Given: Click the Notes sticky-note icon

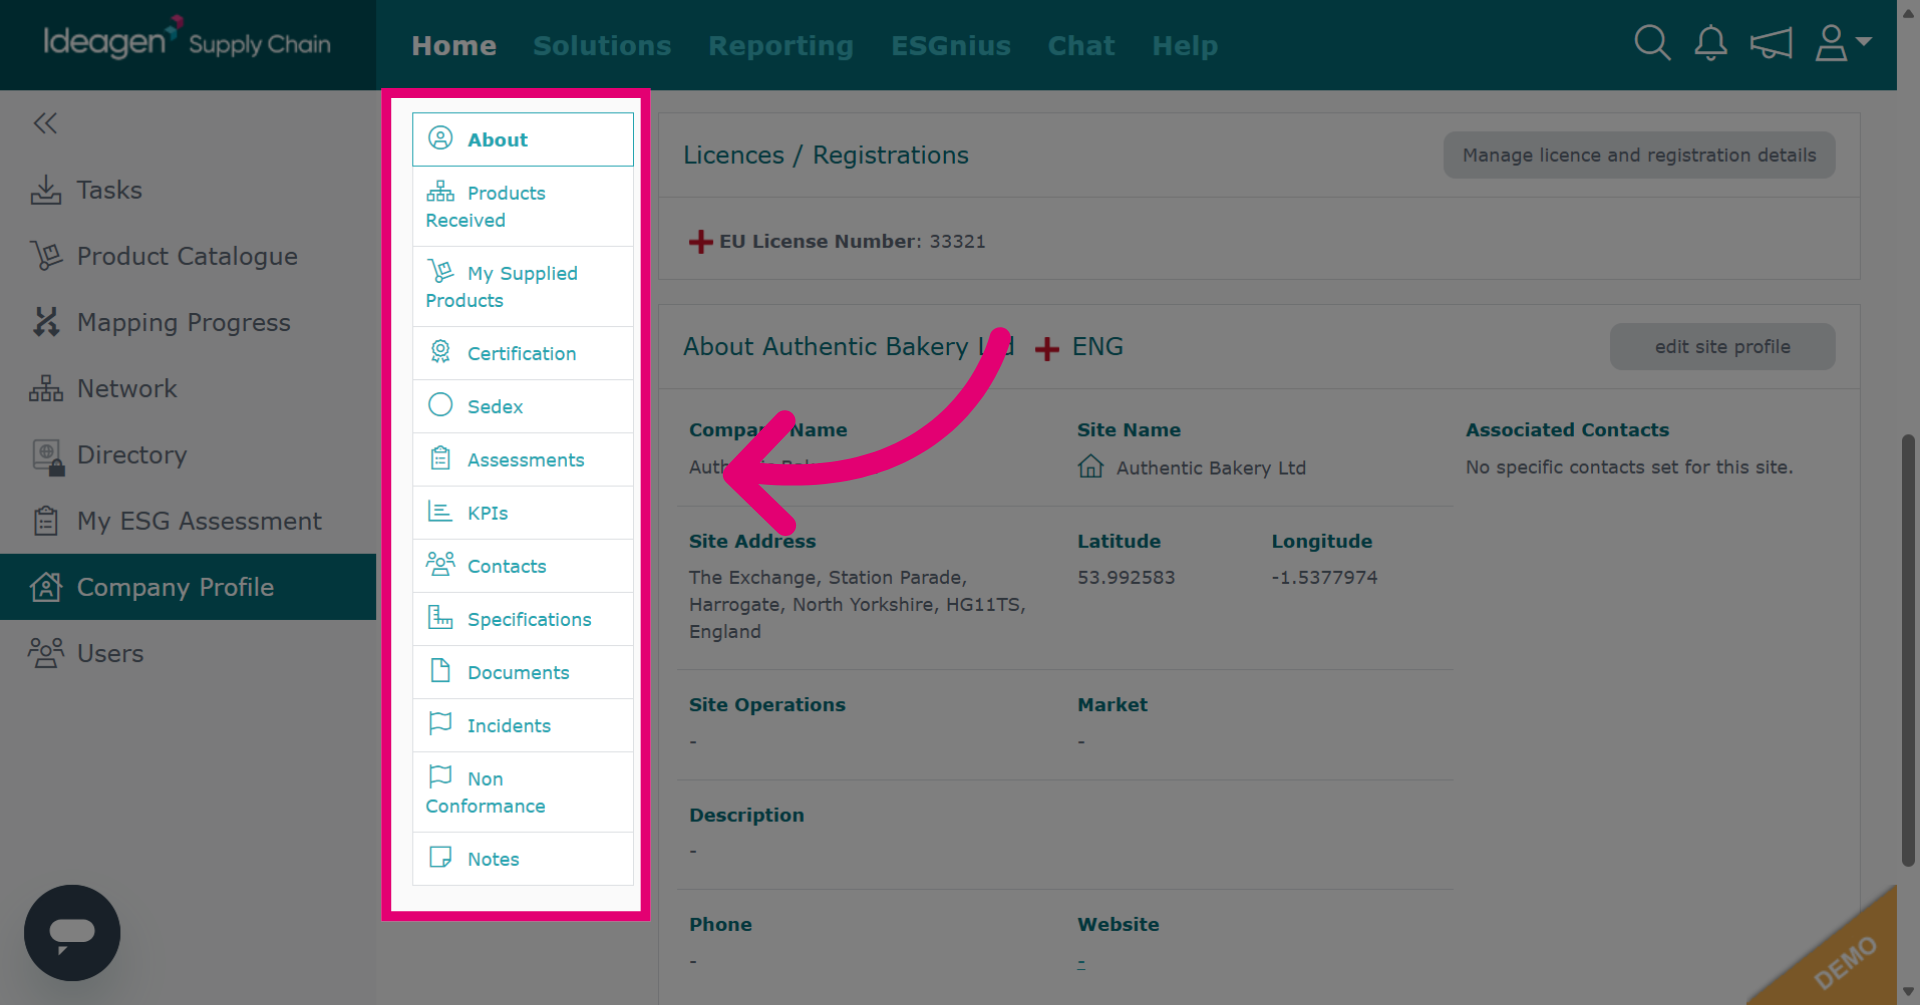Looking at the screenshot, I should 440,857.
